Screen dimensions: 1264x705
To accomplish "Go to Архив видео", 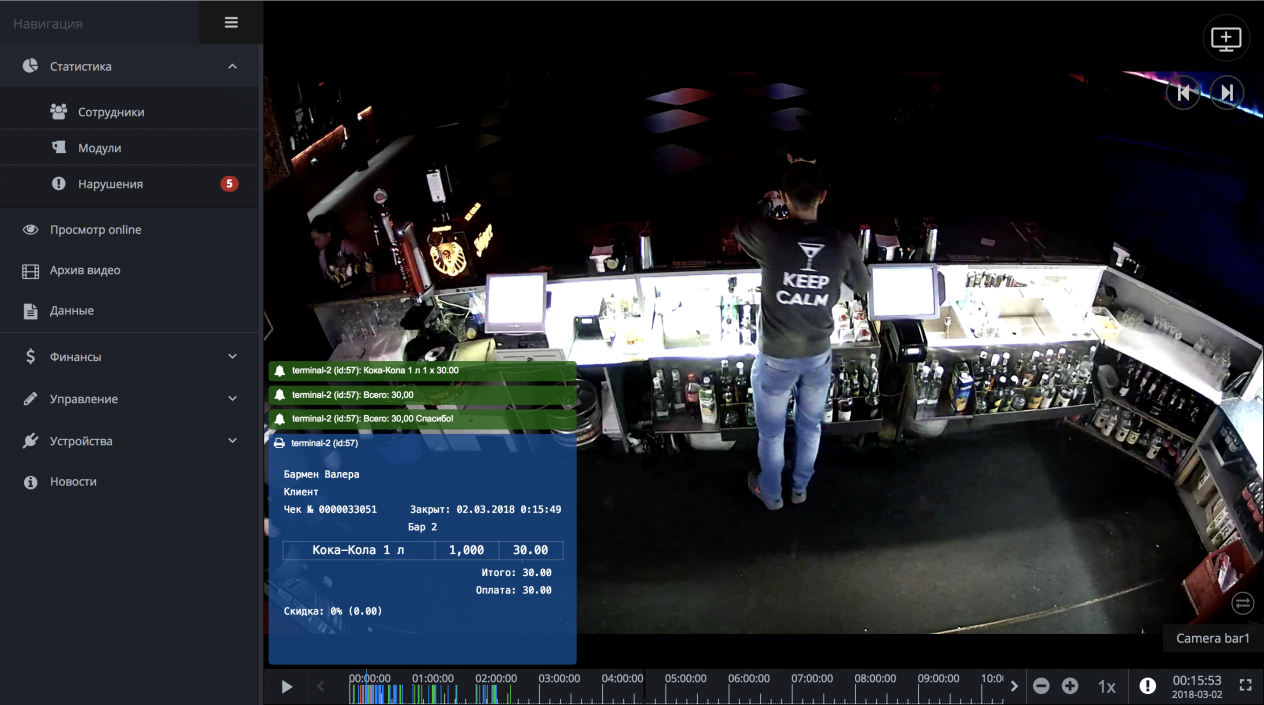I will coord(85,270).
